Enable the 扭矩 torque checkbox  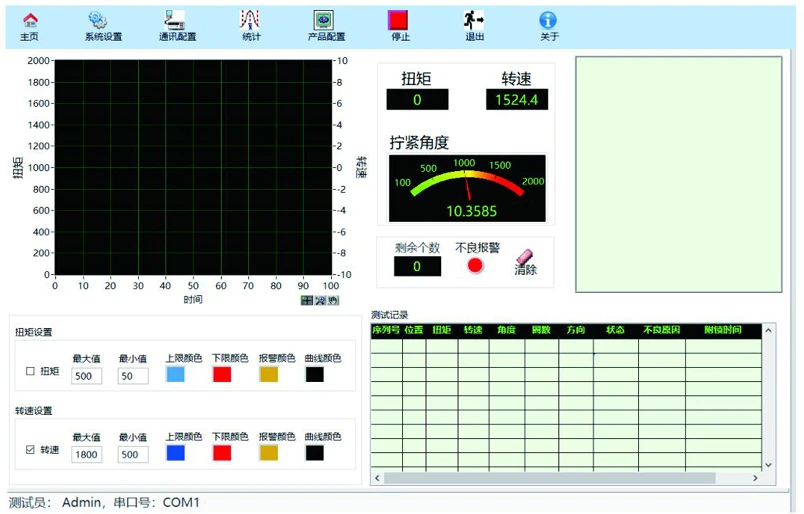coord(30,371)
